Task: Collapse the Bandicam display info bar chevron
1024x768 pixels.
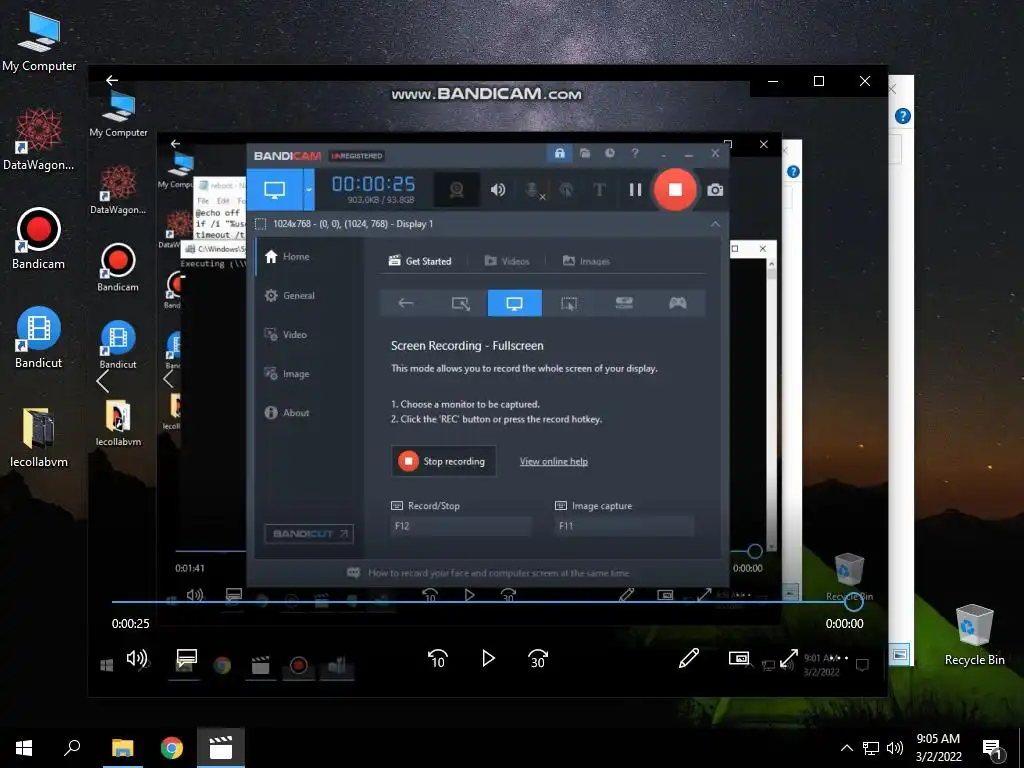Action: [715, 224]
